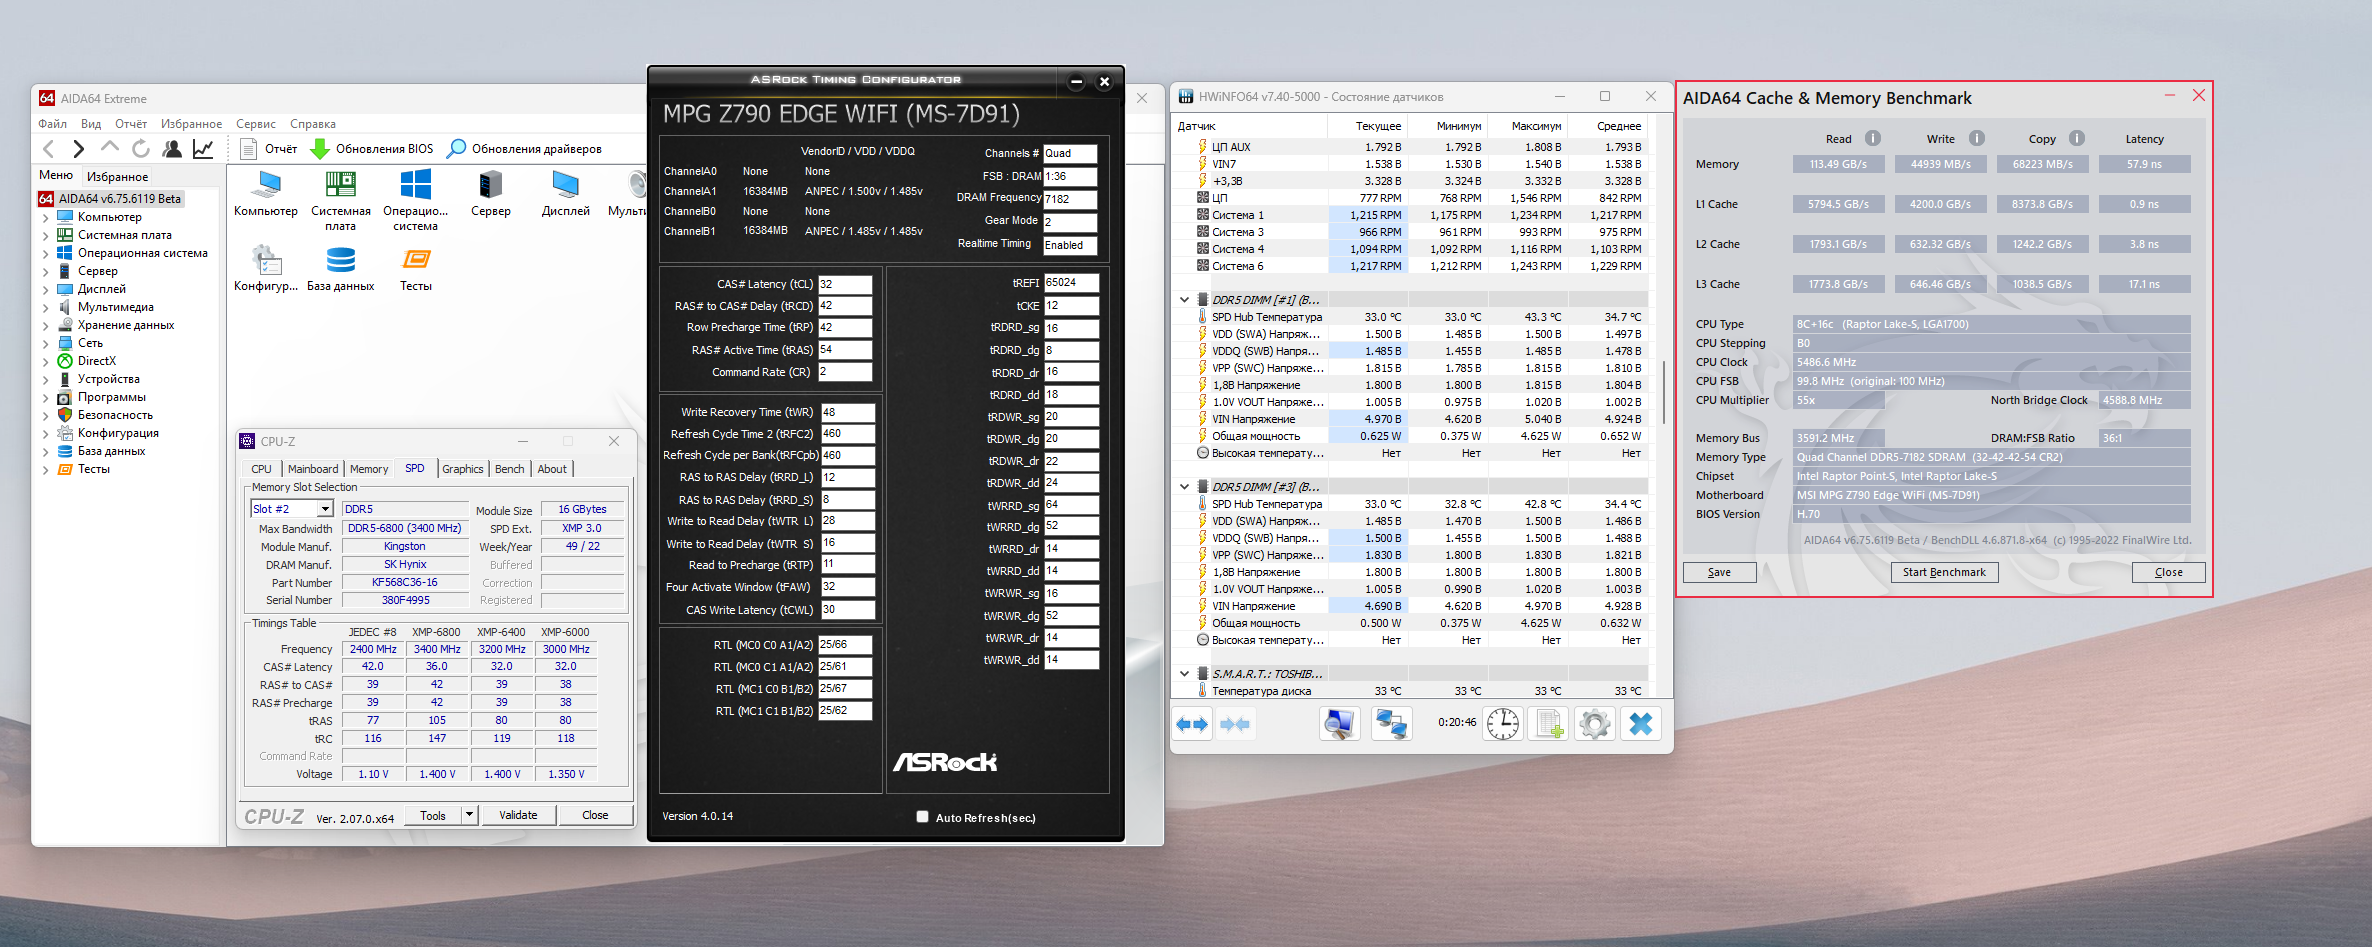Switch to the Избранное sidebar tab
2372x947 pixels.
point(117,177)
